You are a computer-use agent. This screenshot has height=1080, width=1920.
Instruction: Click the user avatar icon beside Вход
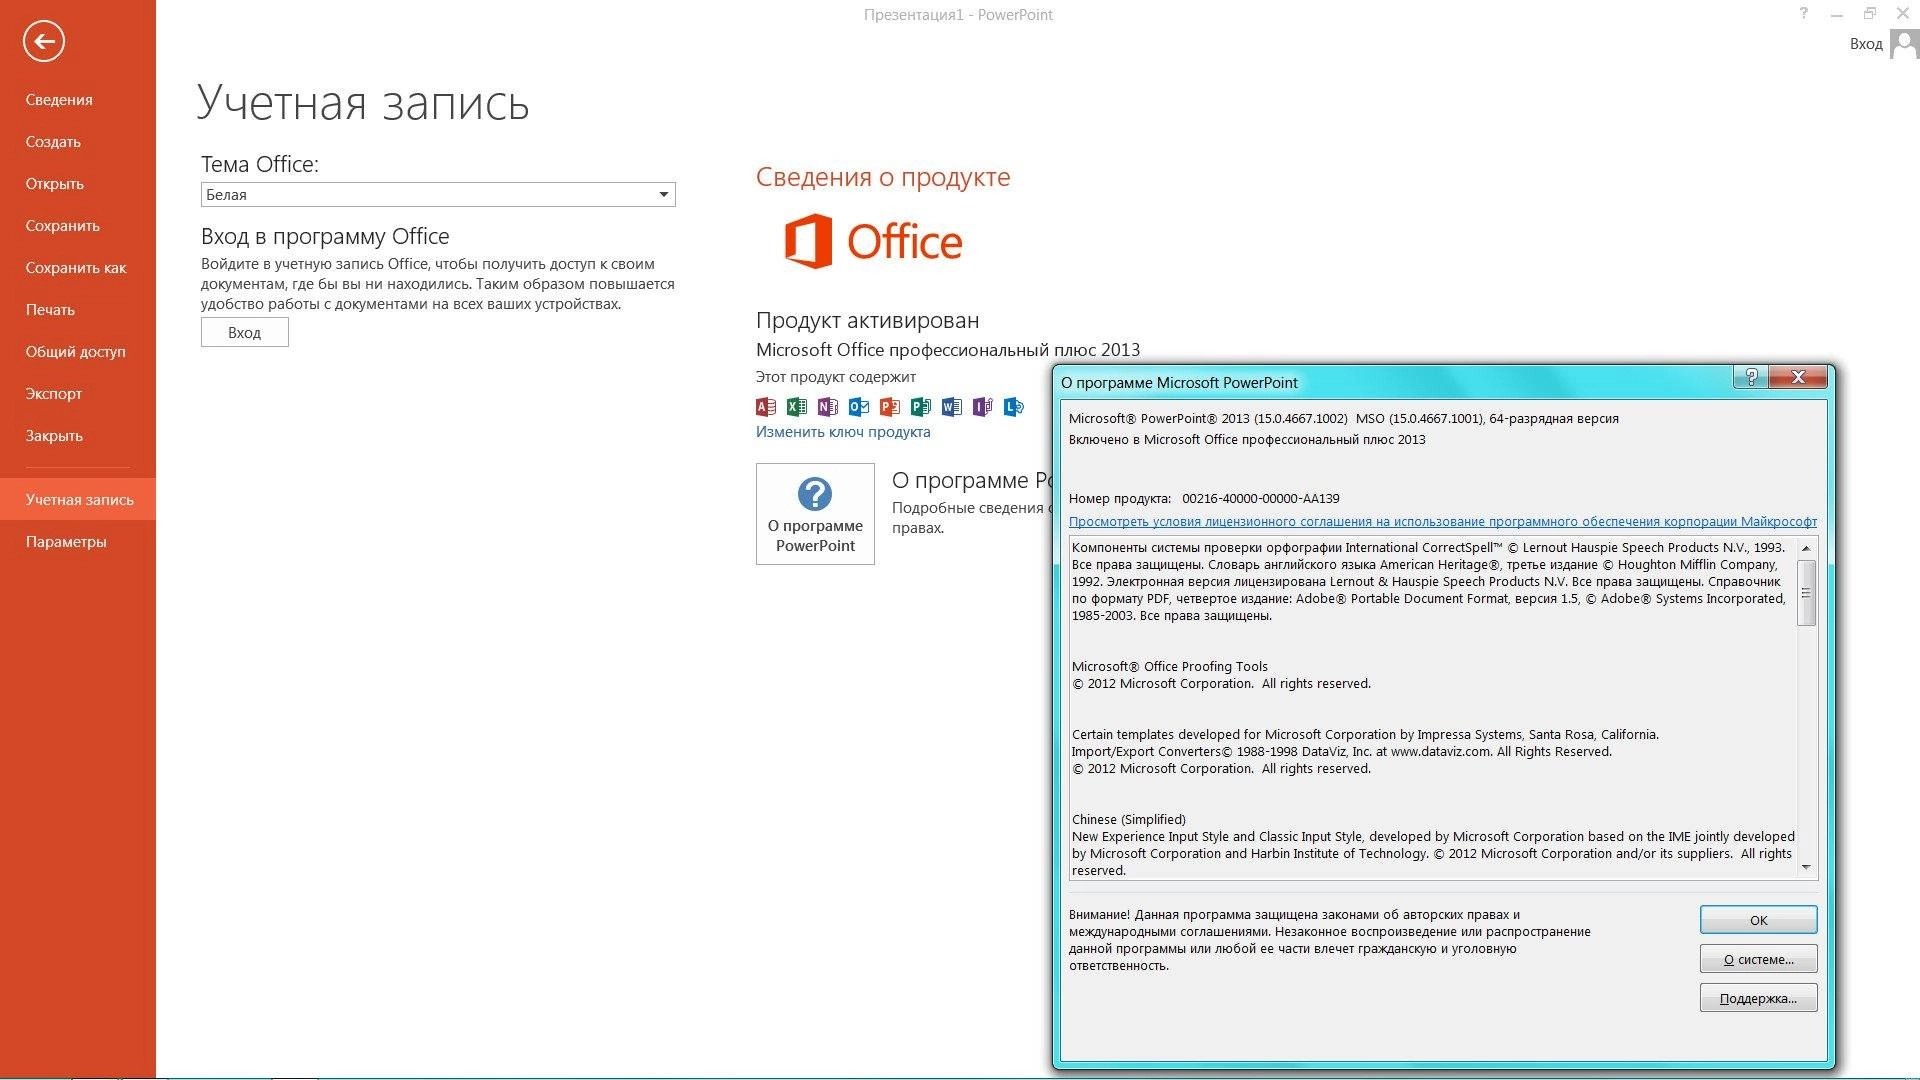point(1904,44)
